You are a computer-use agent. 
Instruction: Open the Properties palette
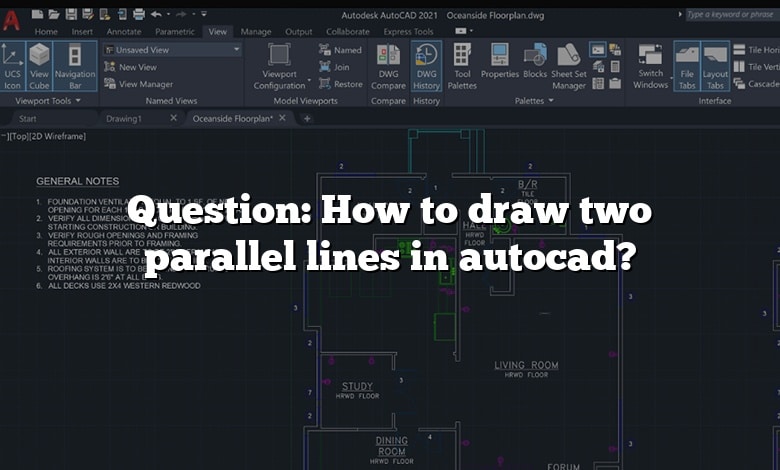point(500,61)
